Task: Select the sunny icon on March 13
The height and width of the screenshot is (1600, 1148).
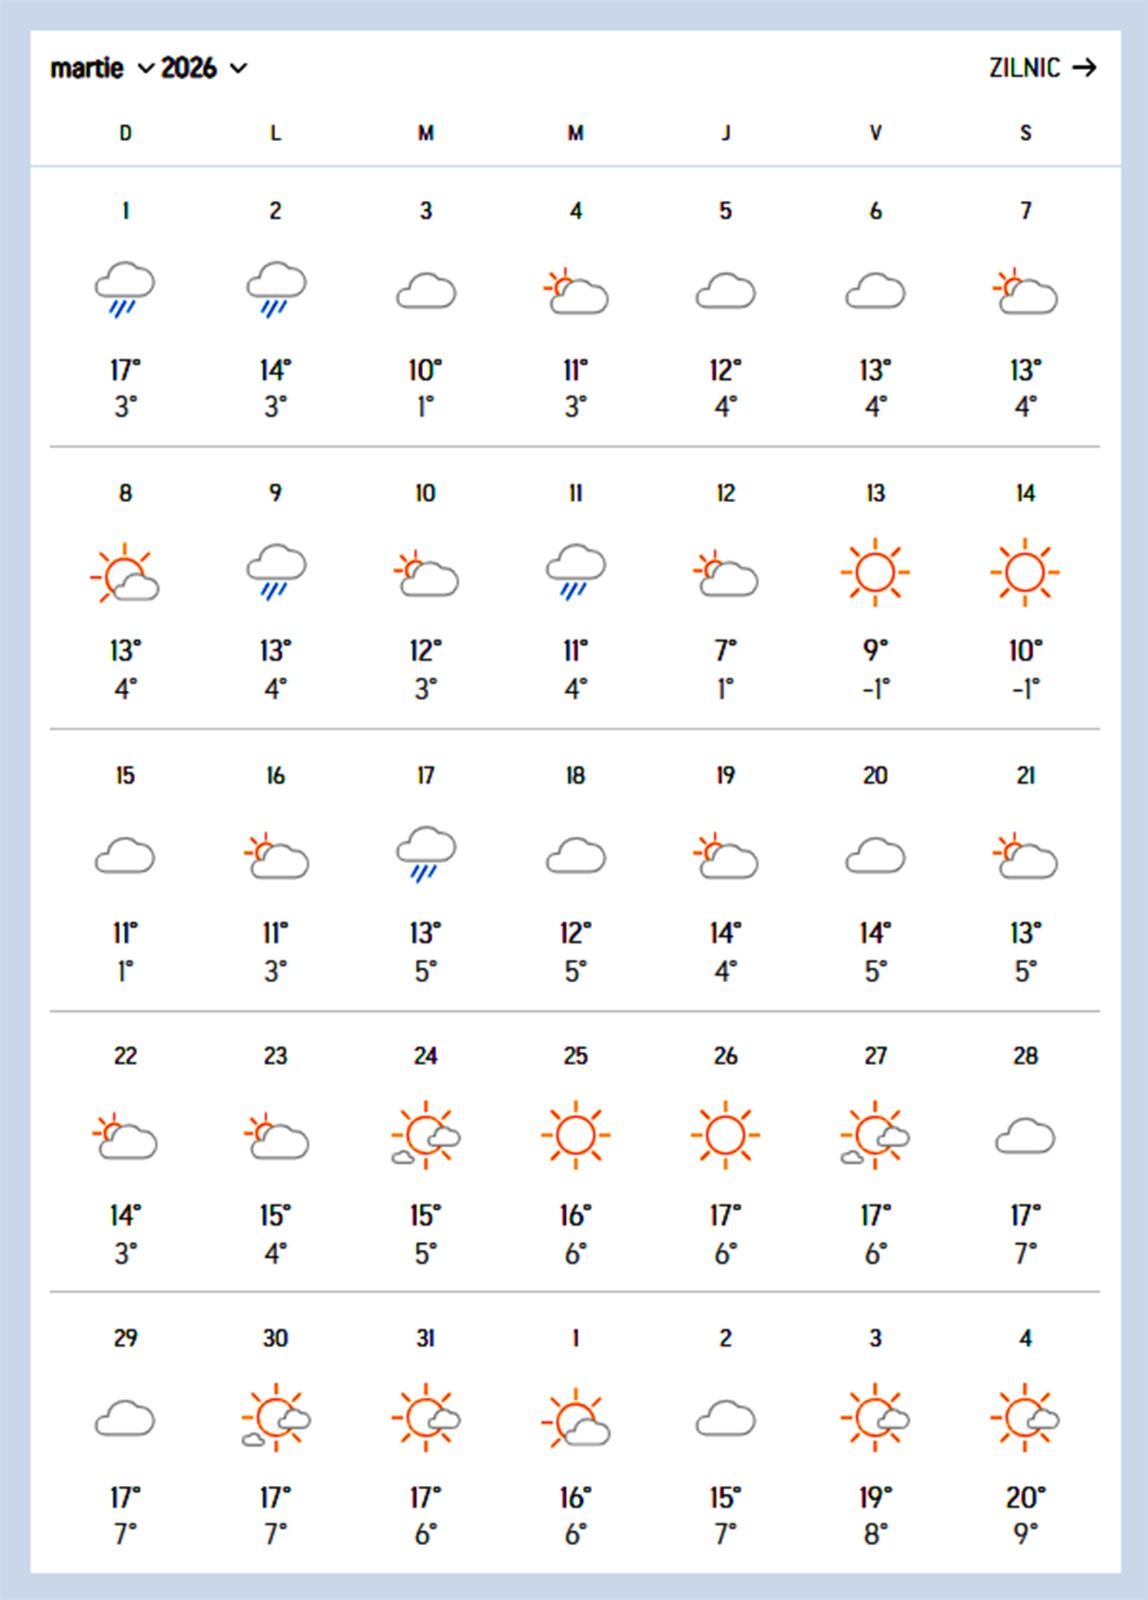Action: [x=875, y=572]
